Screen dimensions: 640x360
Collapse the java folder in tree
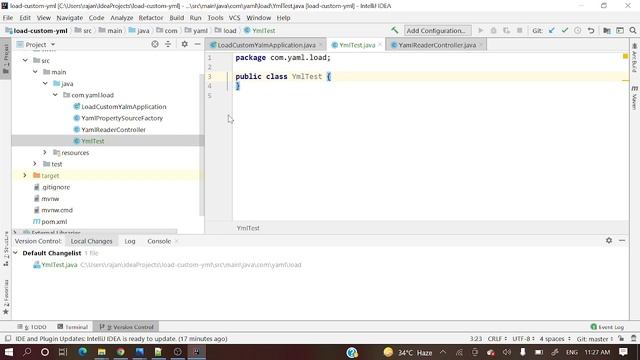(45, 83)
